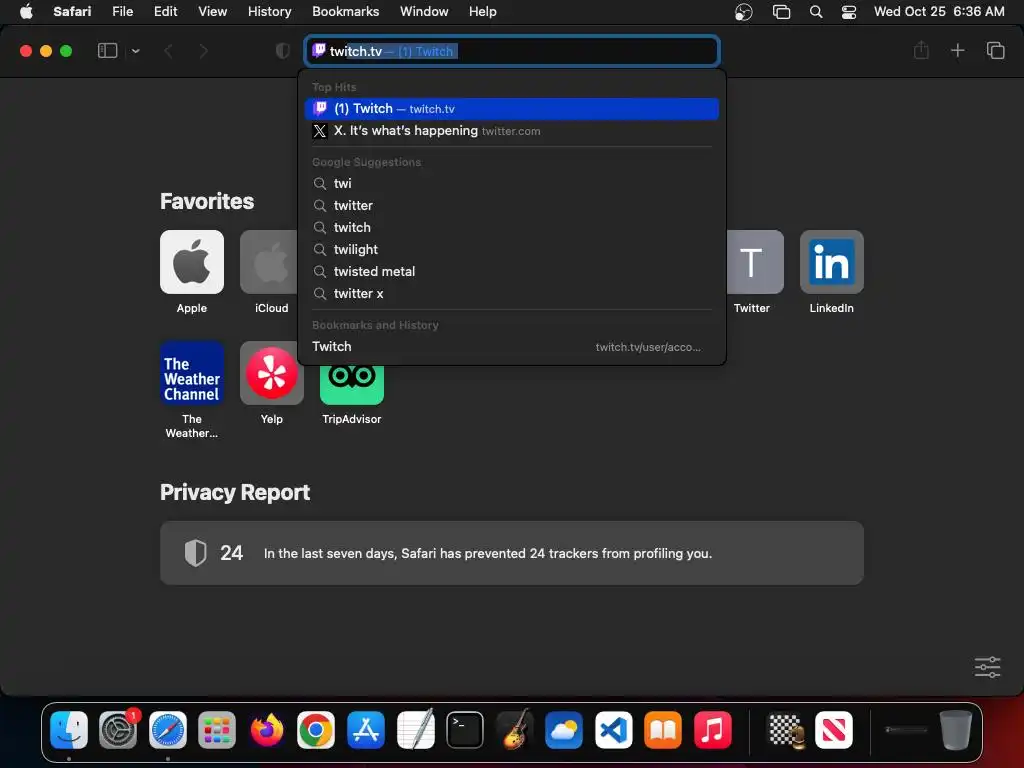Image resolution: width=1024 pixels, height=768 pixels.
Task: Open The Weather Channel favorite
Action: click(191, 373)
